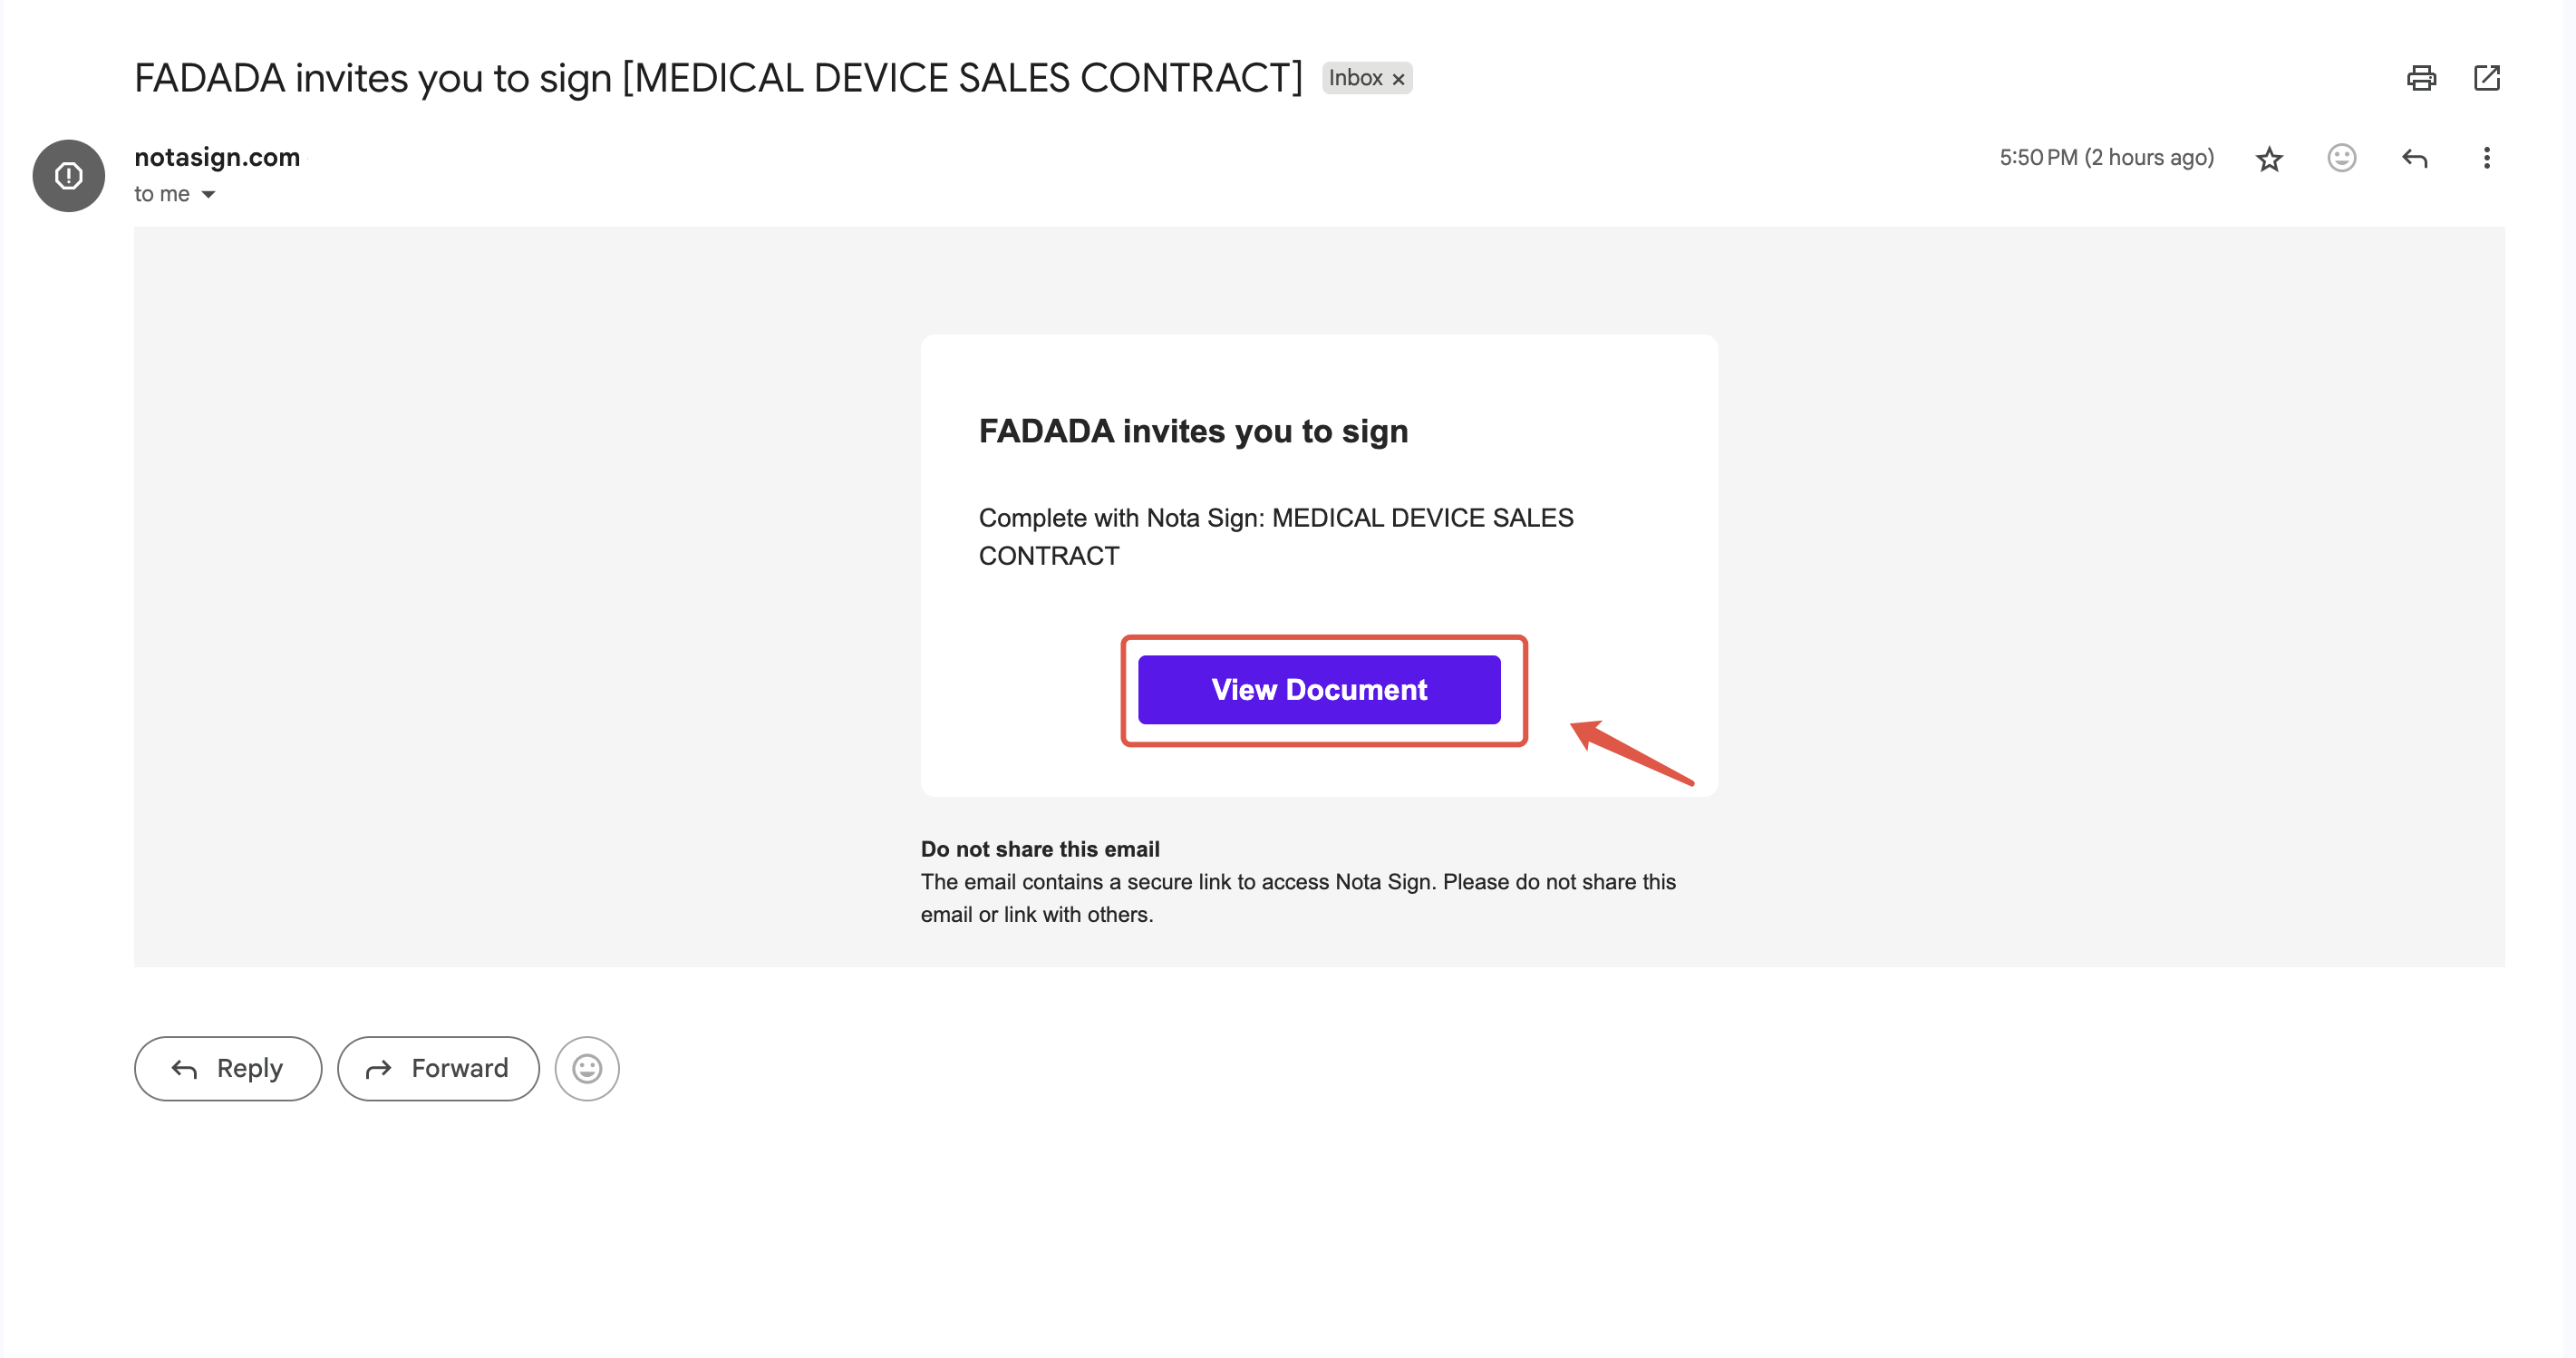Click the email subject line heading
The image size is (2576, 1358).
tap(717, 78)
